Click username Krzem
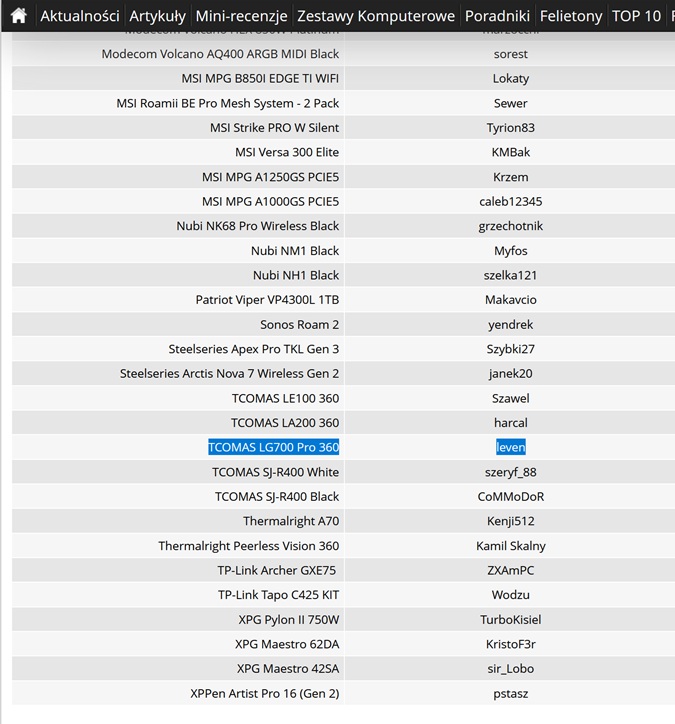 point(511,177)
